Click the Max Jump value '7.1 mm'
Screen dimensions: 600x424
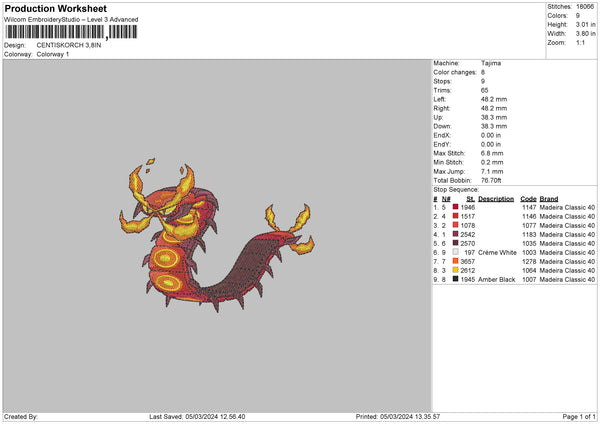492,171
